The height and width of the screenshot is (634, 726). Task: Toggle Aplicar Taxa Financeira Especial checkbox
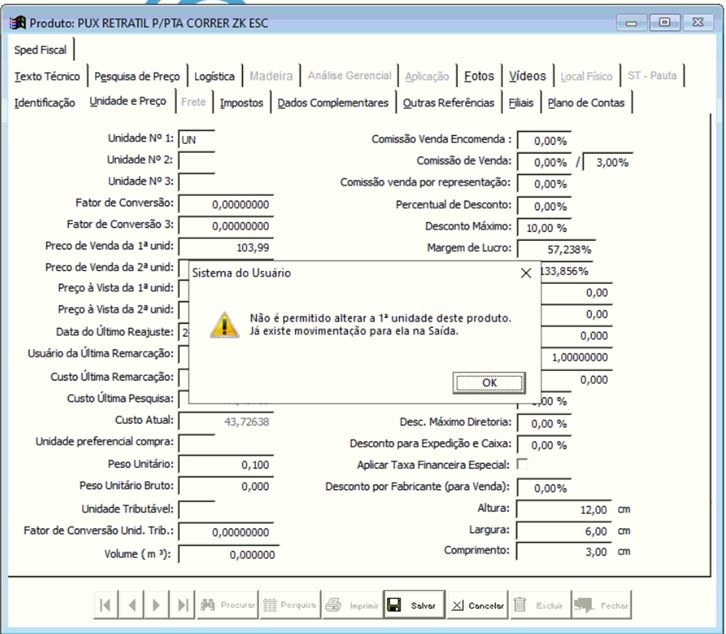(522, 464)
